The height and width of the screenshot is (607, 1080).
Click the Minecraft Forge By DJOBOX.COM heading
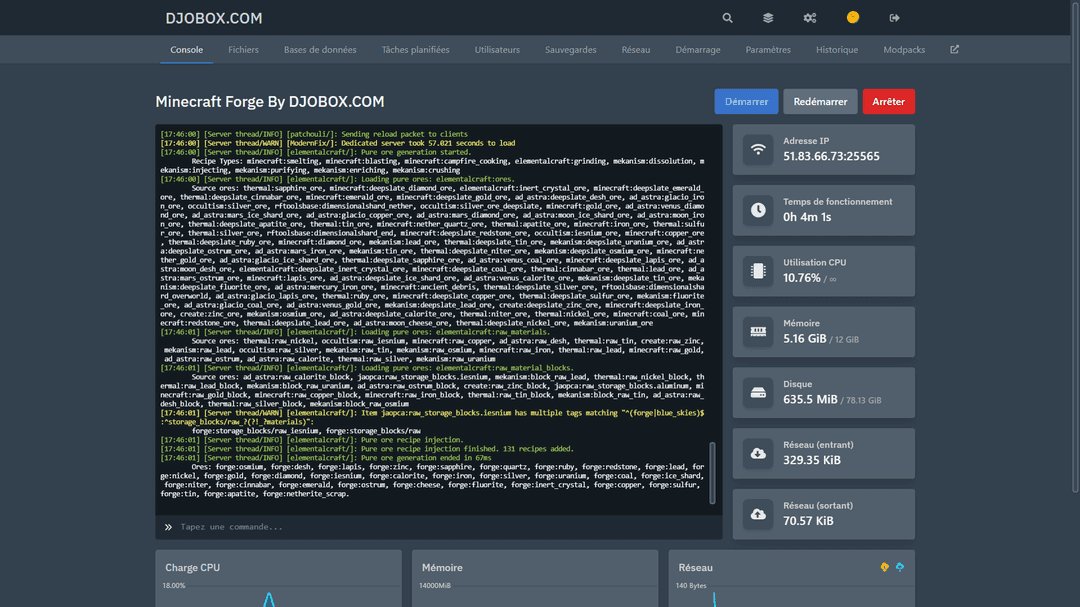click(270, 101)
